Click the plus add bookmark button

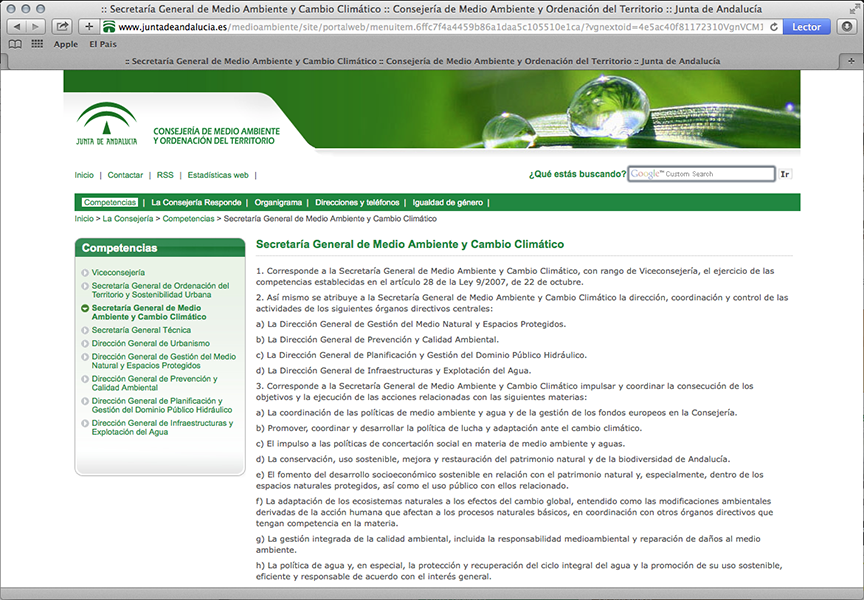pos(90,27)
